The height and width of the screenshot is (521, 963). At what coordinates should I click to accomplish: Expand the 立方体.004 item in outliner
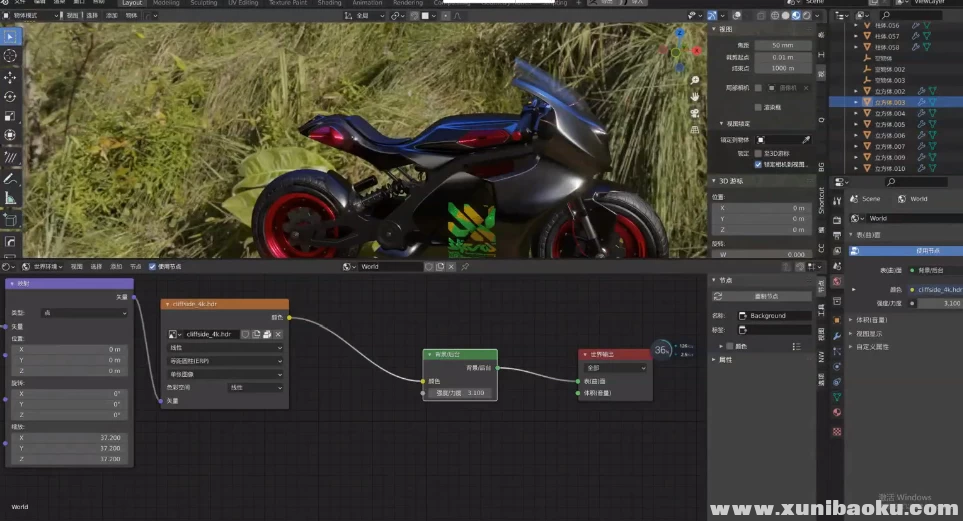click(x=856, y=113)
